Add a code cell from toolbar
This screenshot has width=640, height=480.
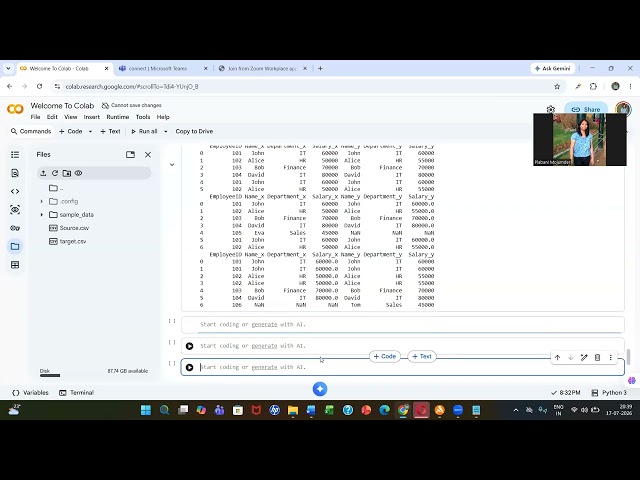71,131
